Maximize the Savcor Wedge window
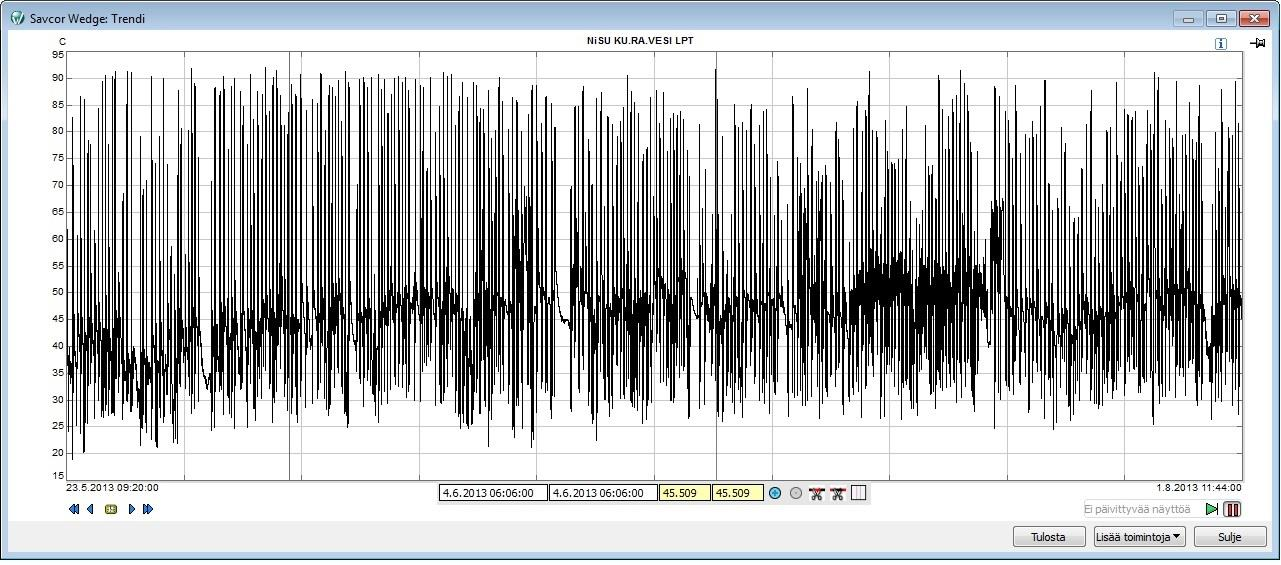 1221,19
